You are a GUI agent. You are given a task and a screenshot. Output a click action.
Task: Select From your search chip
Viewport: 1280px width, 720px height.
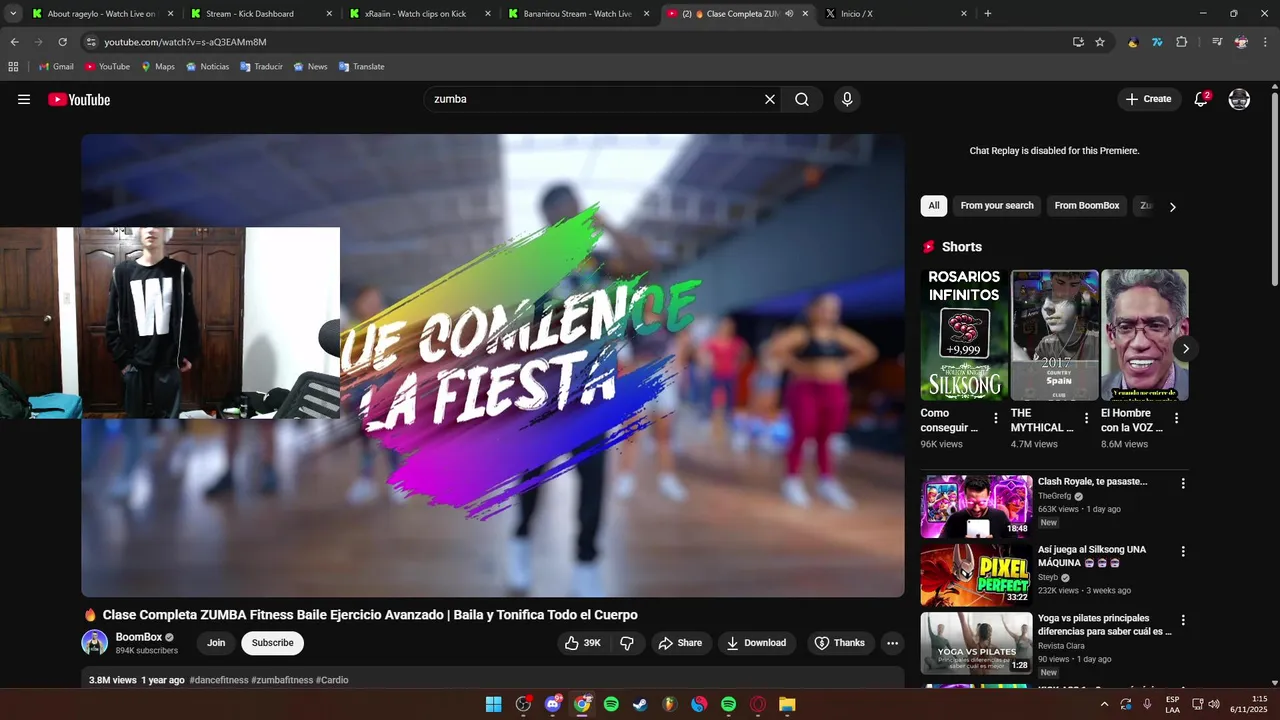click(997, 206)
